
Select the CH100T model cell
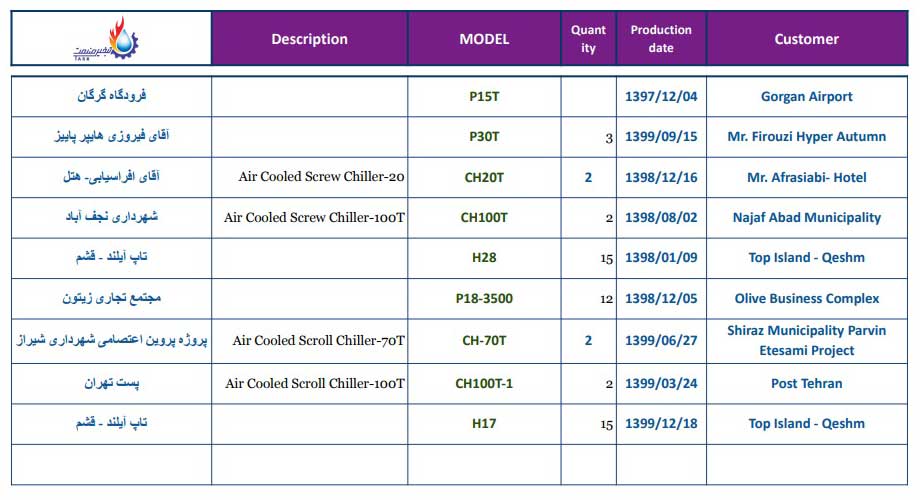[484, 217]
